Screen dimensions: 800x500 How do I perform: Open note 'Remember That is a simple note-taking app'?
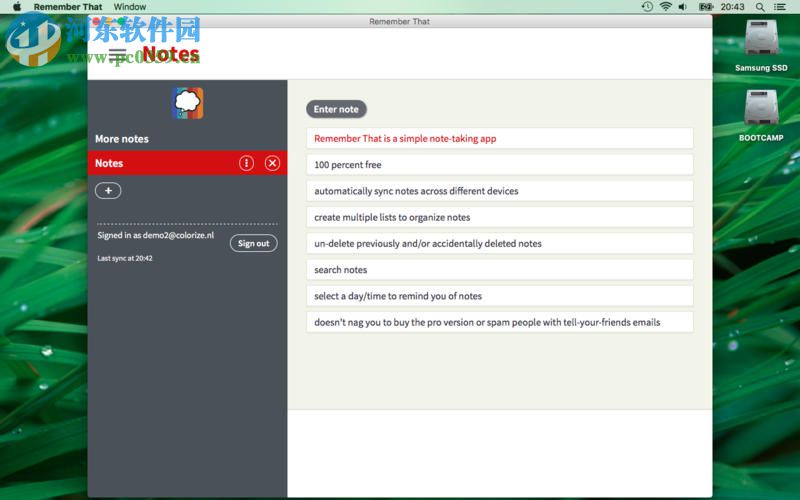tap(499, 138)
